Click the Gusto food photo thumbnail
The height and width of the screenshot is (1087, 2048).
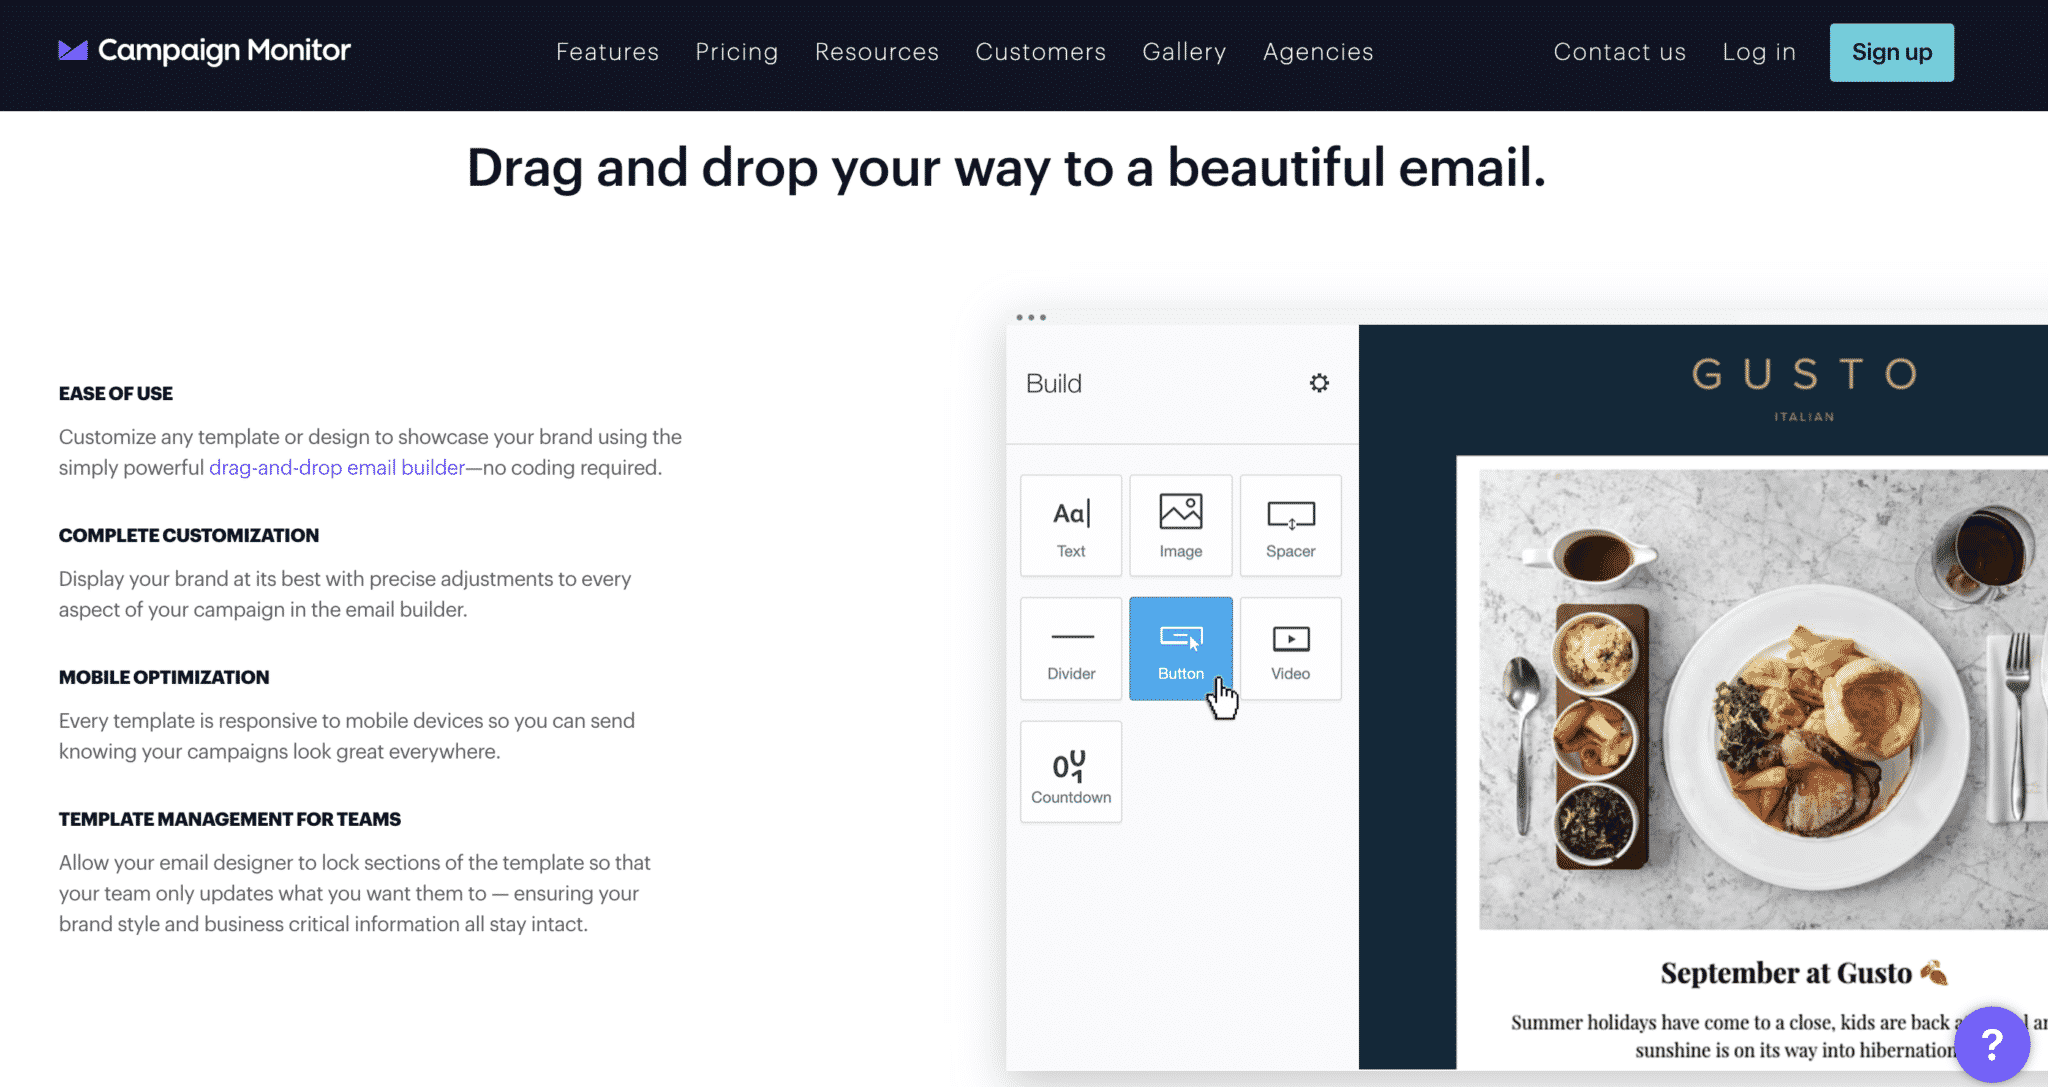1762,699
